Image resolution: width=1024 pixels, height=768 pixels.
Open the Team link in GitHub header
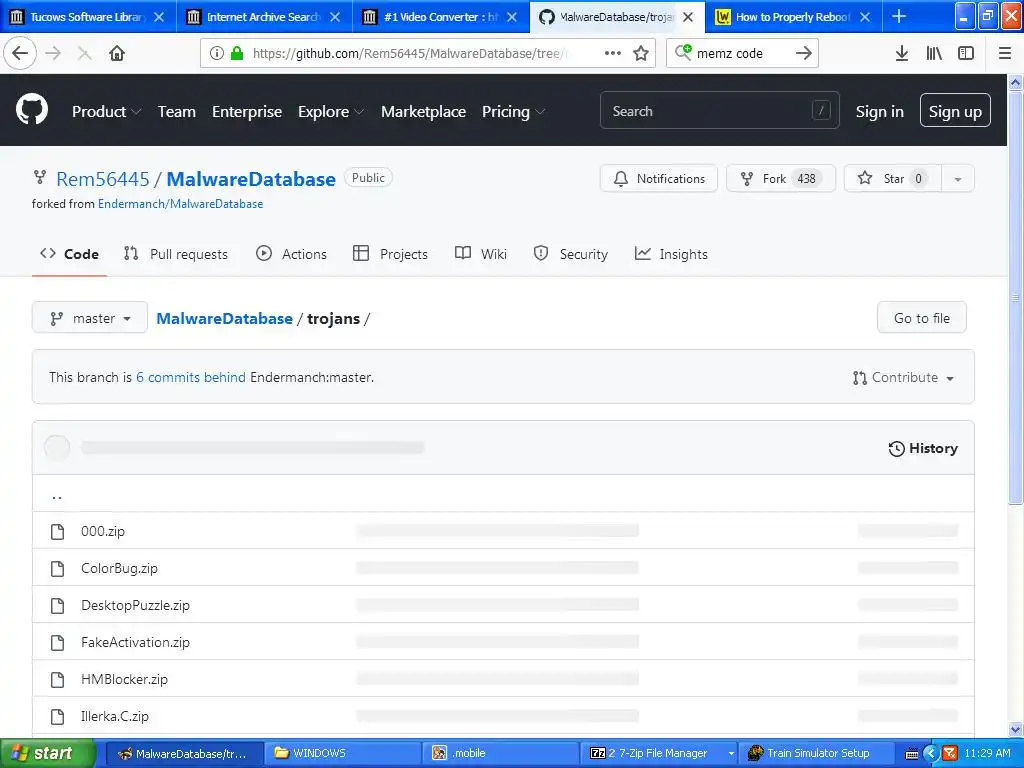[x=176, y=112]
